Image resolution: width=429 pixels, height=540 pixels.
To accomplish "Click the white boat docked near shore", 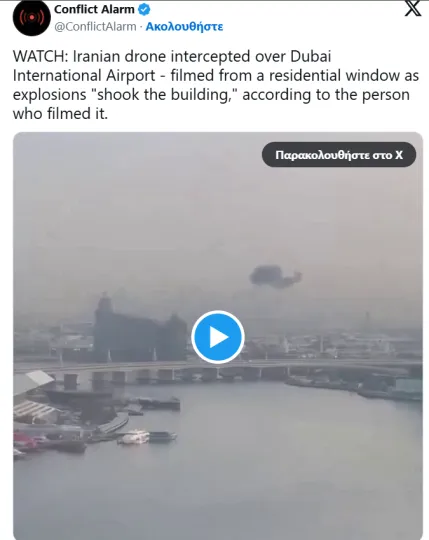I will [136, 437].
